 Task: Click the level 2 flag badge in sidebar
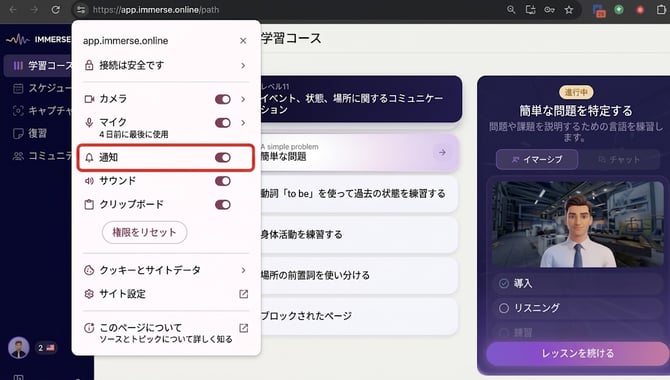(x=46, y=348)
